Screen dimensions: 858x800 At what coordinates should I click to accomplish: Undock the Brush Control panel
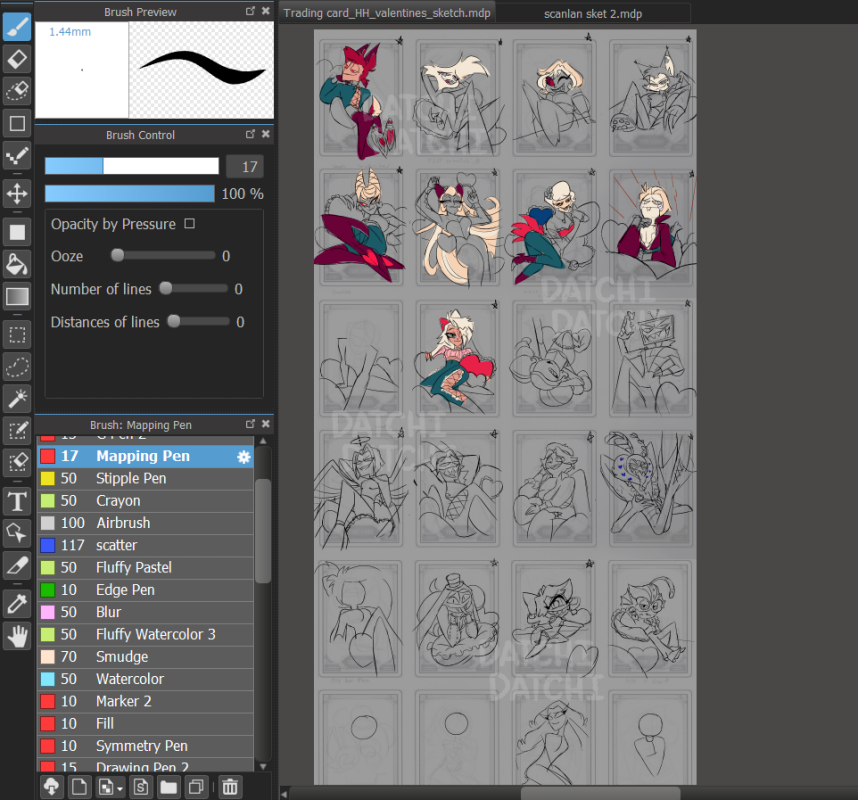(x=250, y=134)
